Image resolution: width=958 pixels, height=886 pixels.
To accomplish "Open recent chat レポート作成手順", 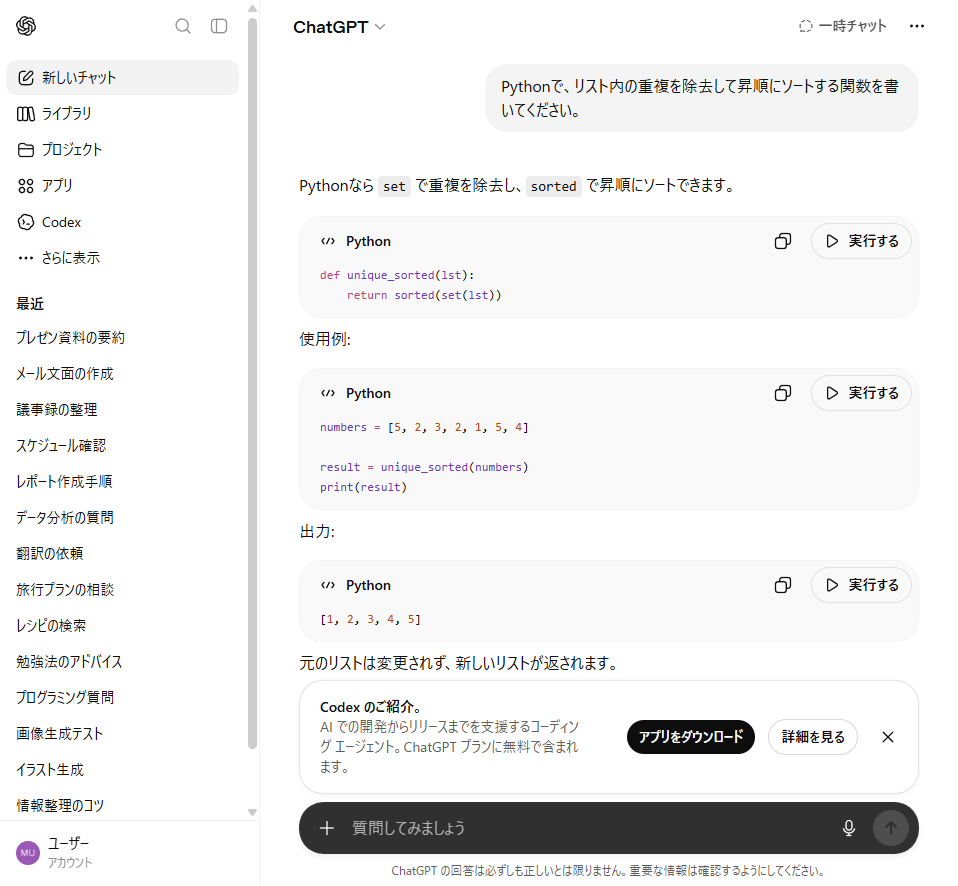I will pos(122,482).
